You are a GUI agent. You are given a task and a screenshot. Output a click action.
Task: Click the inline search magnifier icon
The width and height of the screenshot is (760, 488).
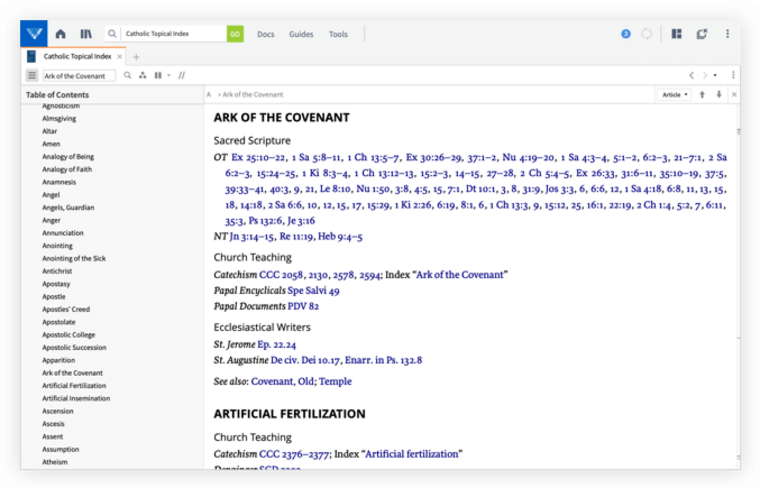point(127,75)
